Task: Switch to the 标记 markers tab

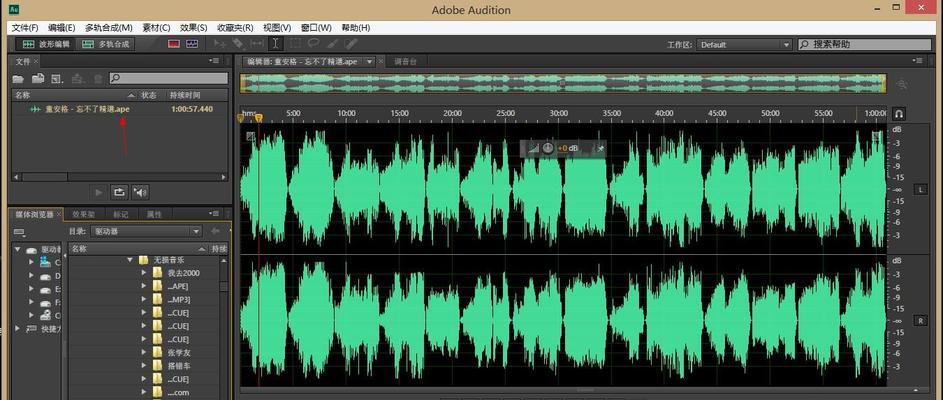Action: click(121, 214)
